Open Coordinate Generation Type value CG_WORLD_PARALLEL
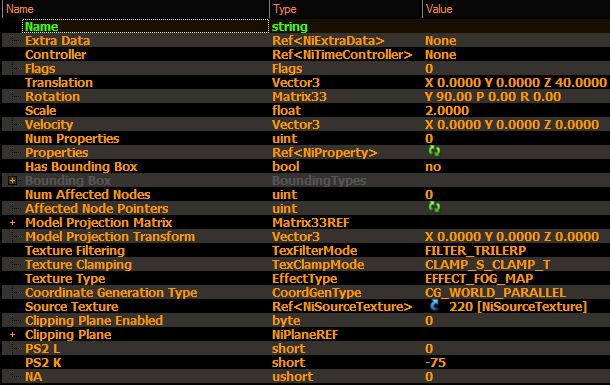The height and width of the screenshot is (385, 610). point(495,292)
